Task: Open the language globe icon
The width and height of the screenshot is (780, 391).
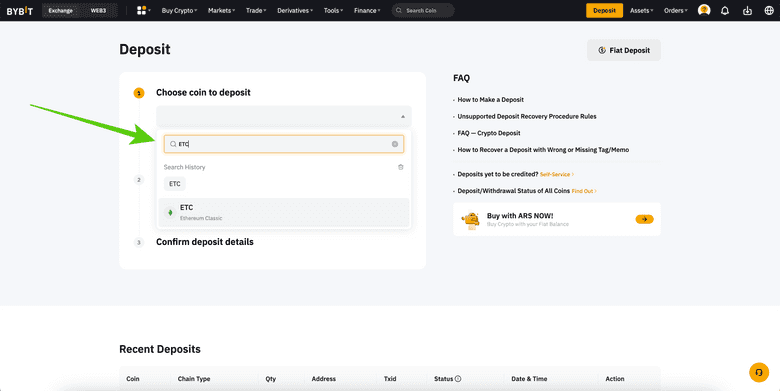Action: coord(769,10)
